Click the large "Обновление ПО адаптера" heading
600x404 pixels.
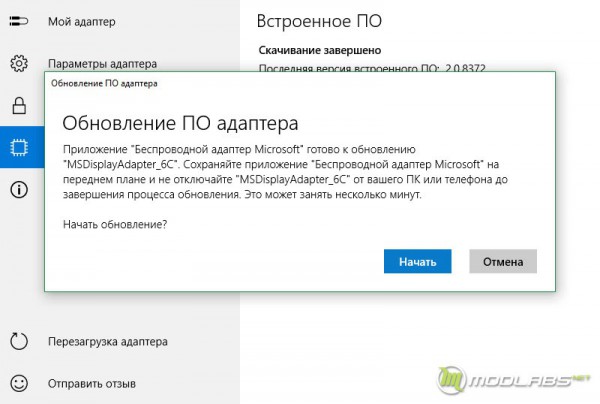tap(180, 124)
